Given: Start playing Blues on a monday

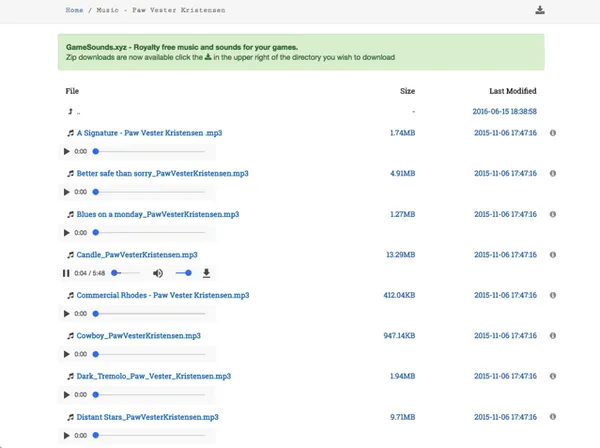Looking at the screenshot, I should click(67, 233).
